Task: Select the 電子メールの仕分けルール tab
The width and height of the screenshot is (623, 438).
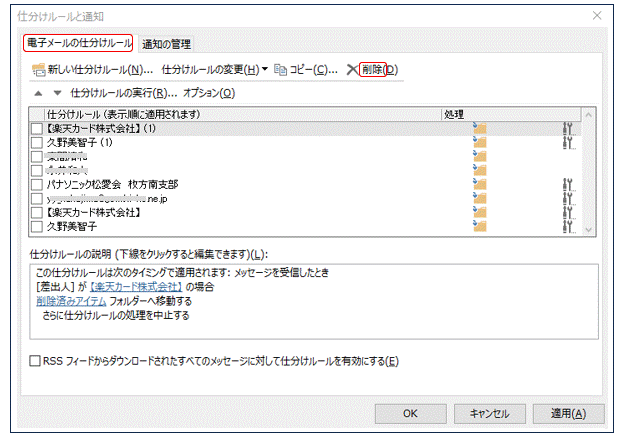Action: 78,44
